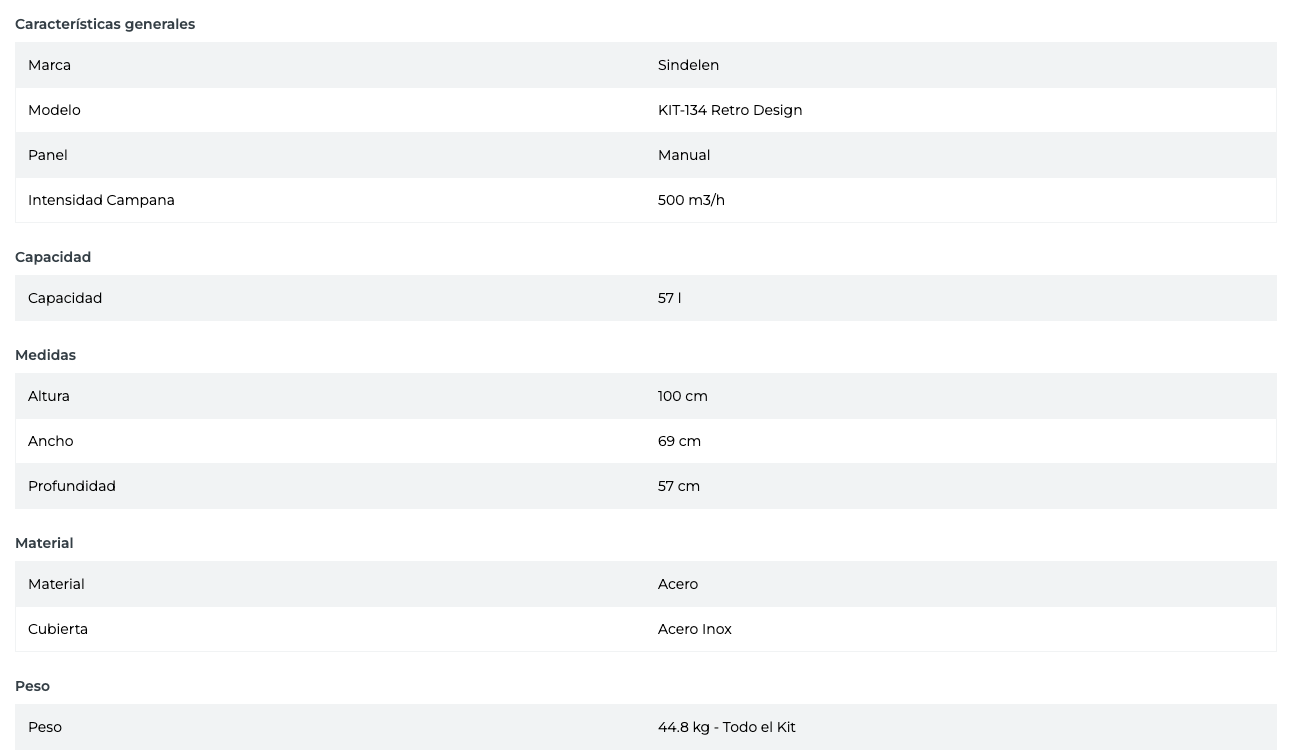Select the 'Sindelen' brand value

coord(688,65)
